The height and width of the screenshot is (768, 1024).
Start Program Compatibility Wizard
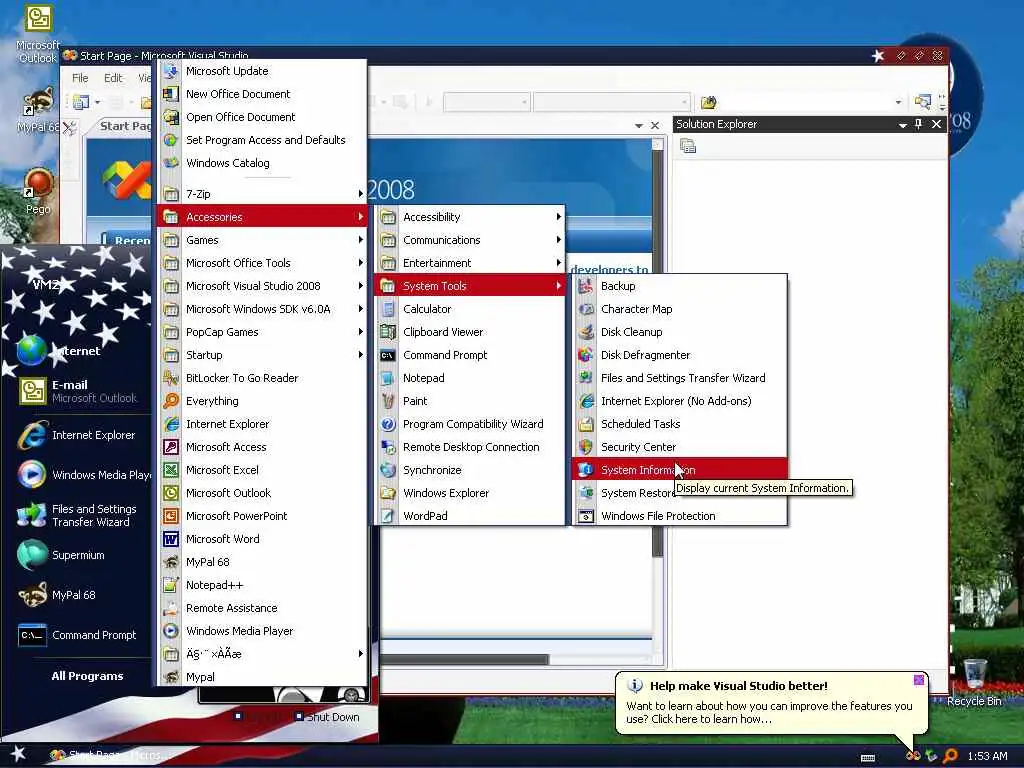pos(470,424)
